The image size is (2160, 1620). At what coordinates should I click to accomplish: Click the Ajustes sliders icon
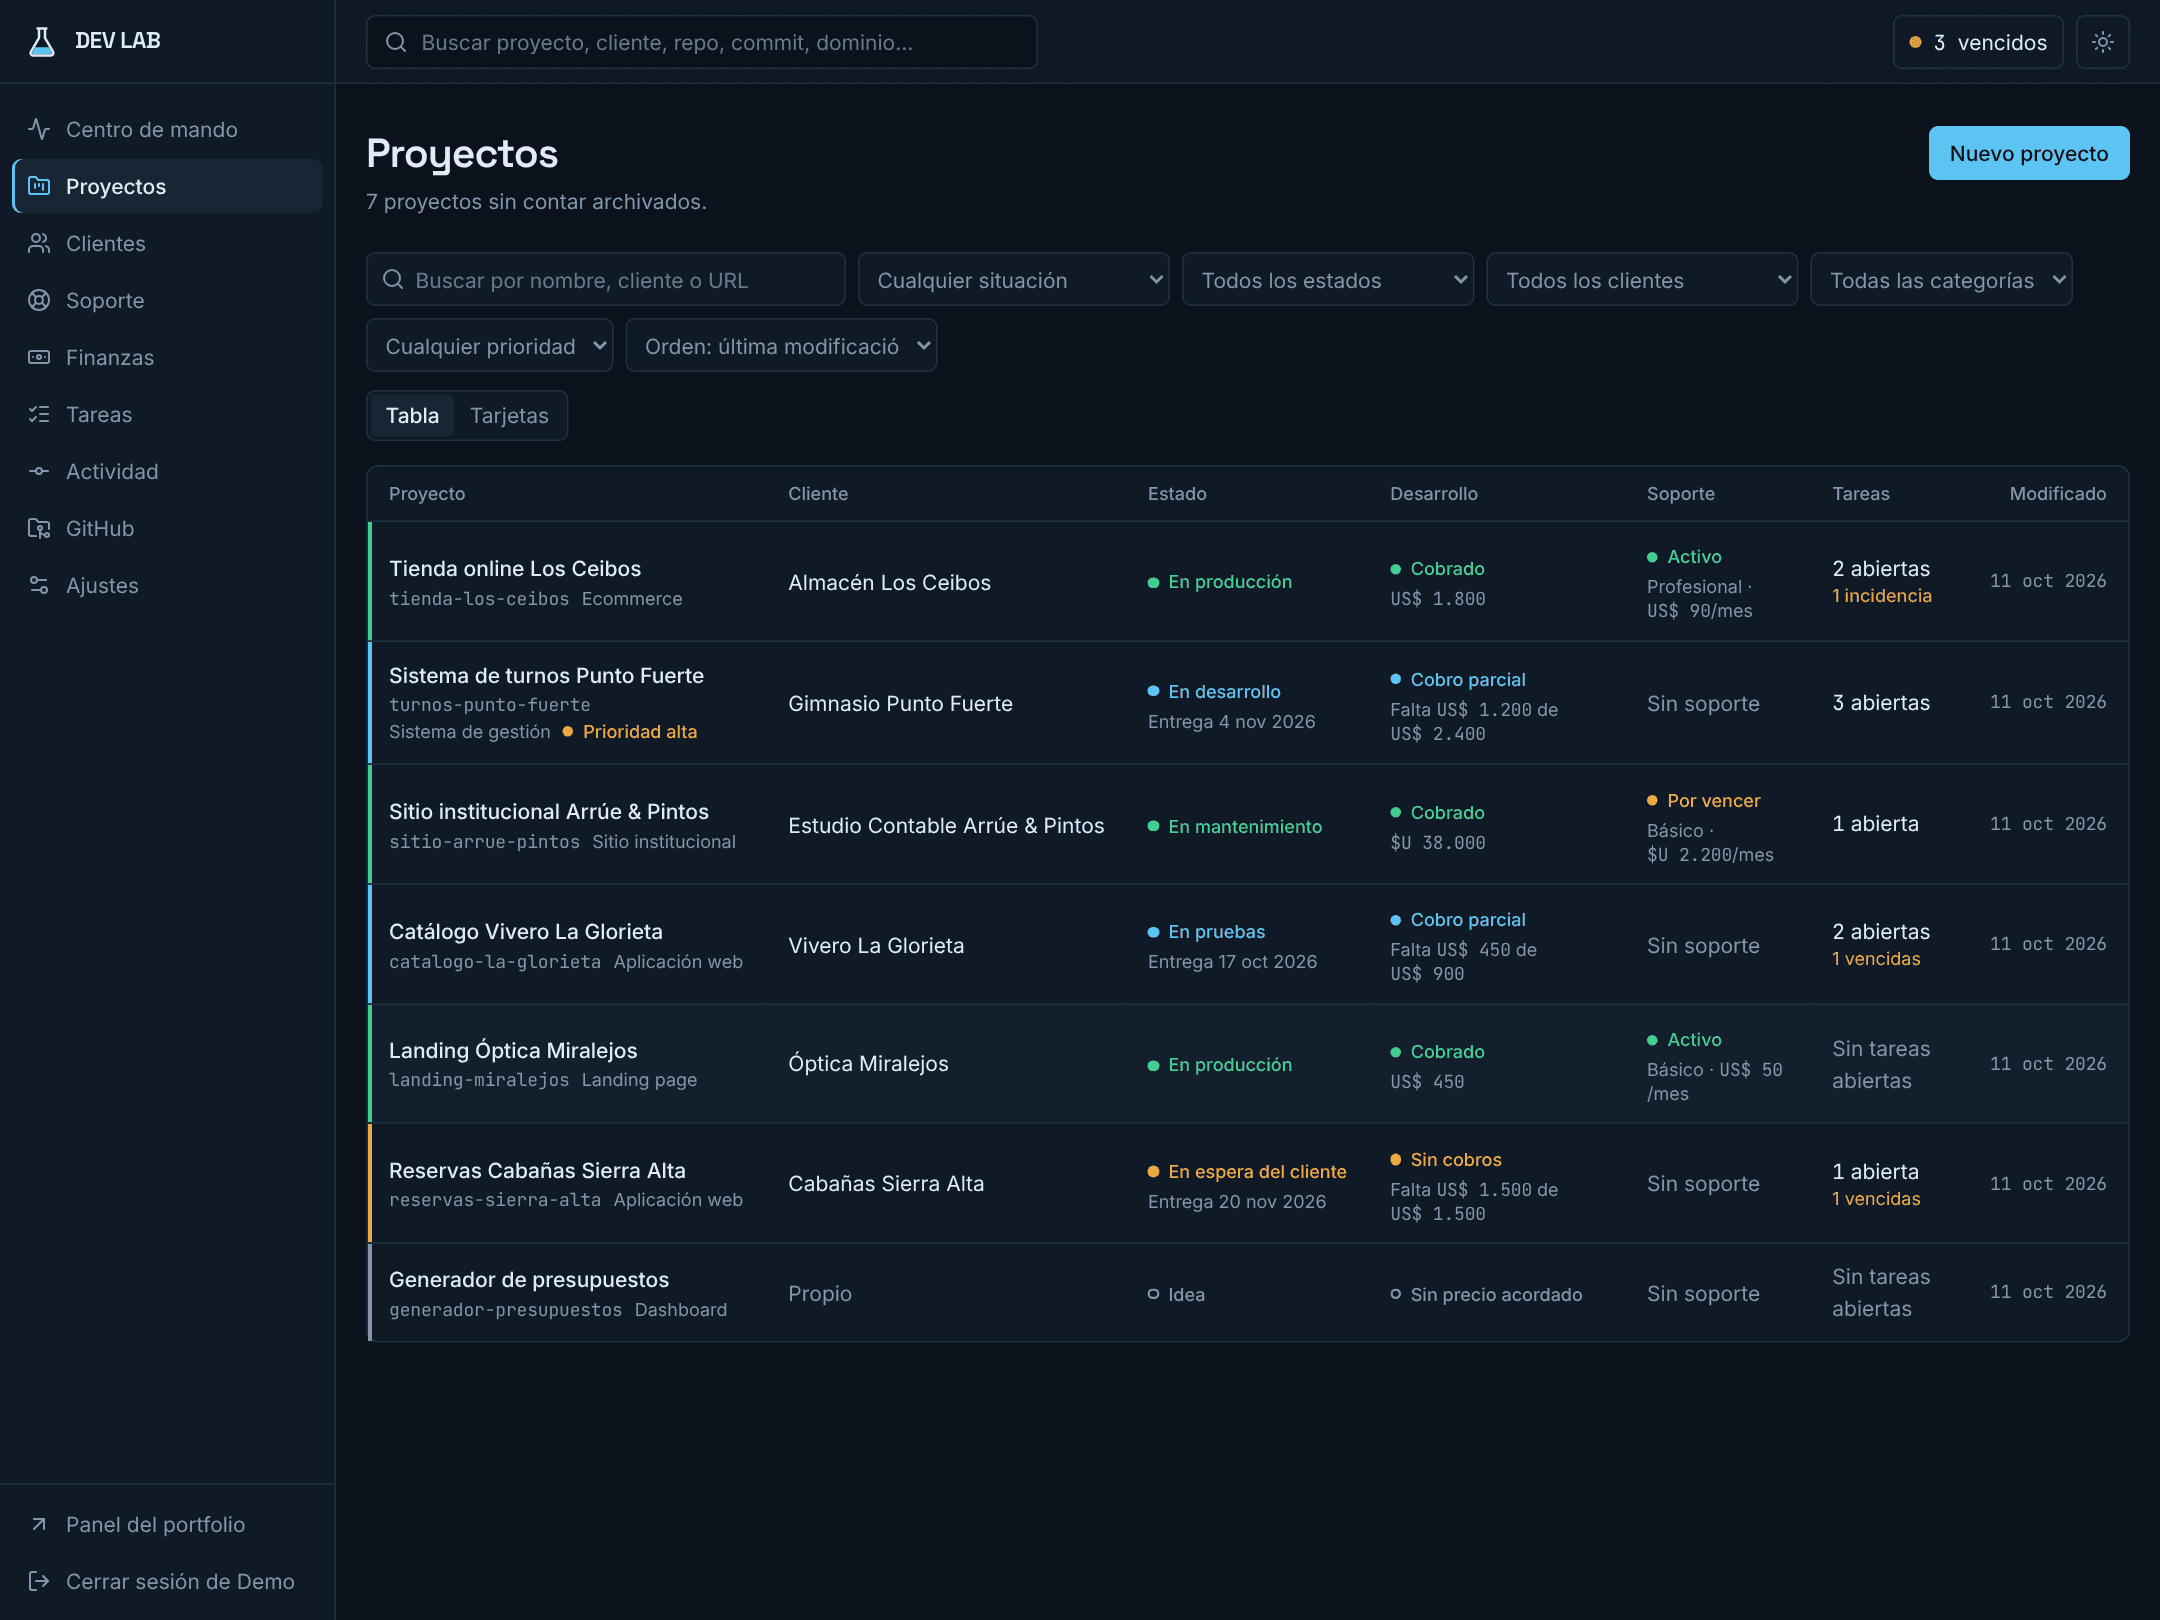[39, 585]
